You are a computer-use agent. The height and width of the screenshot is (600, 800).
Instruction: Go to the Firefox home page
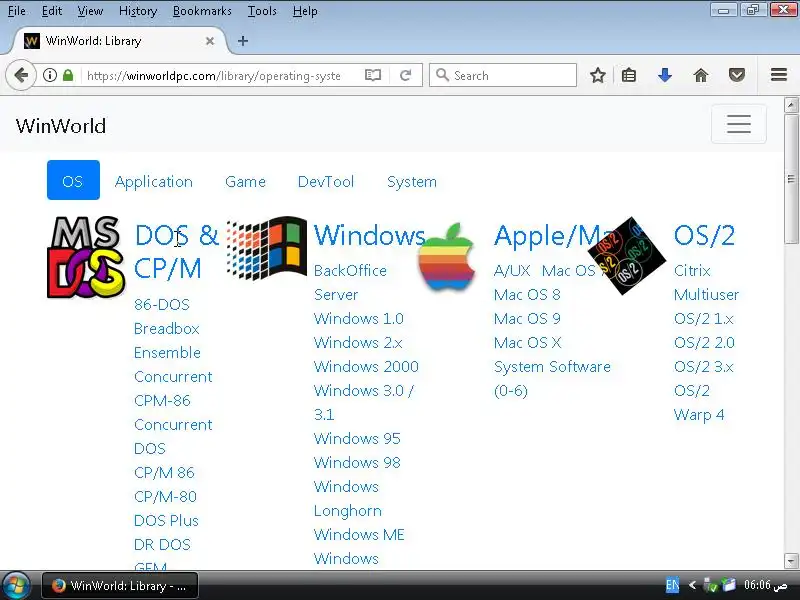point(701,76)
